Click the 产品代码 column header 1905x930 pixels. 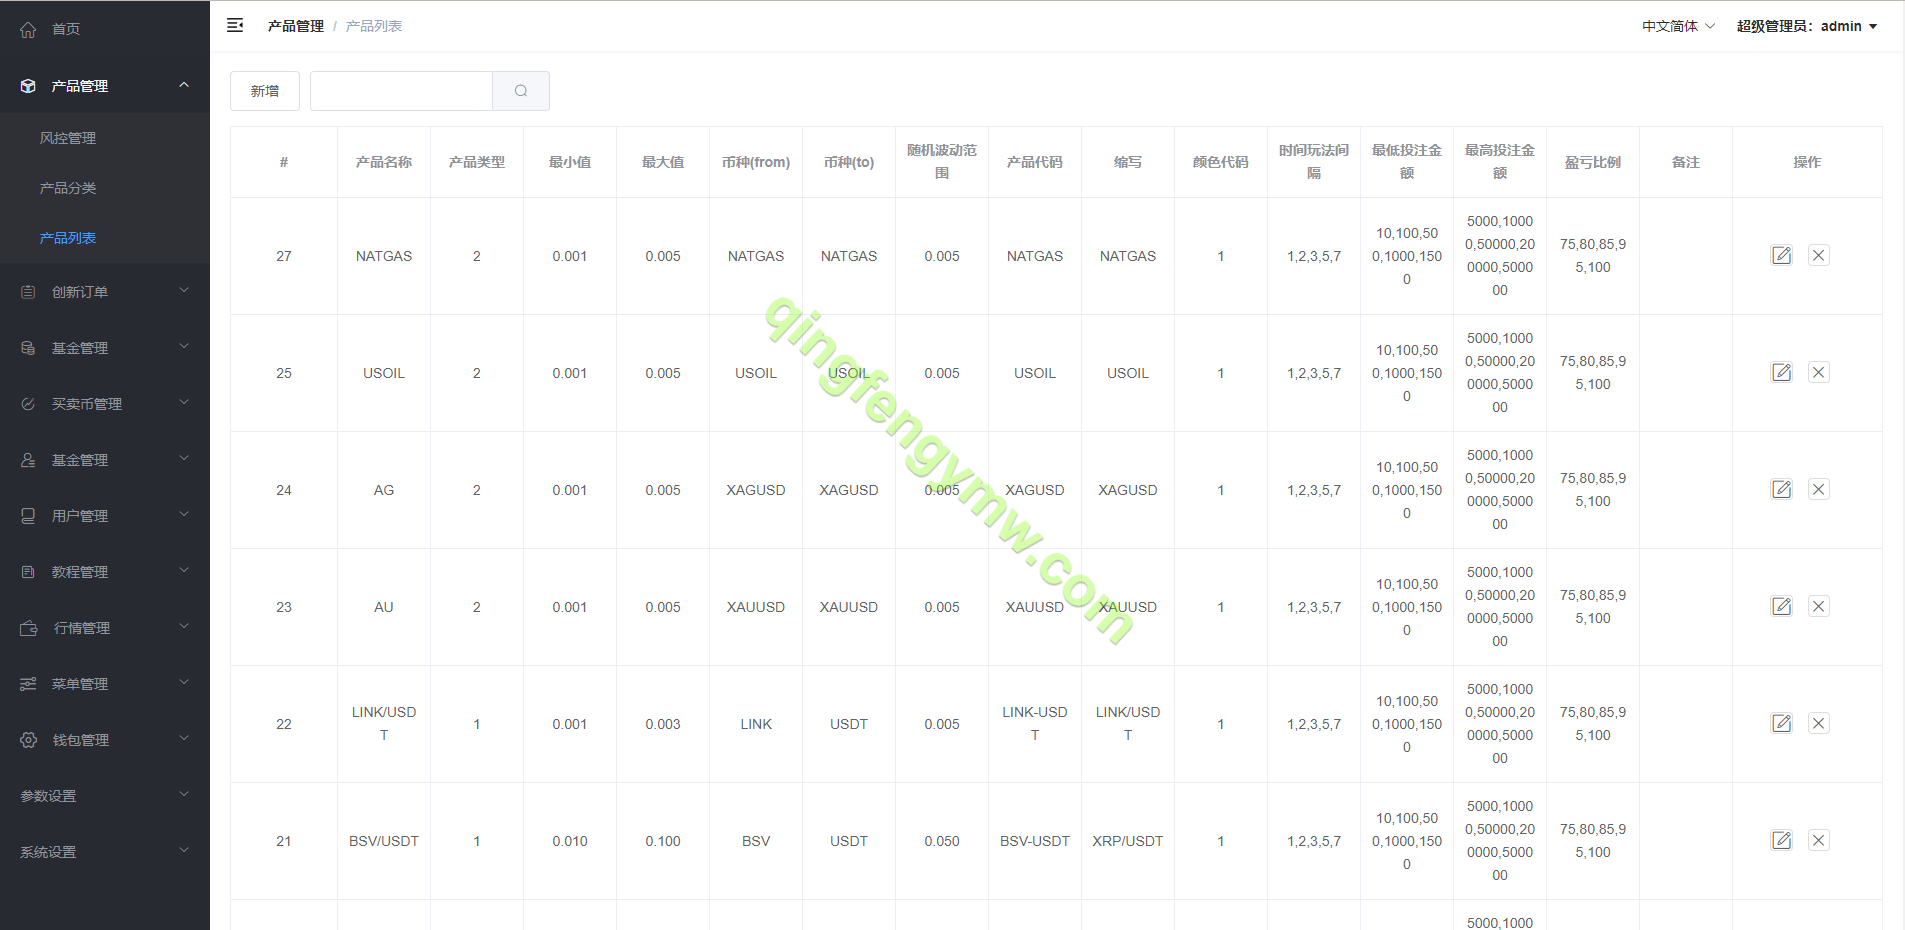point(1035,162)
